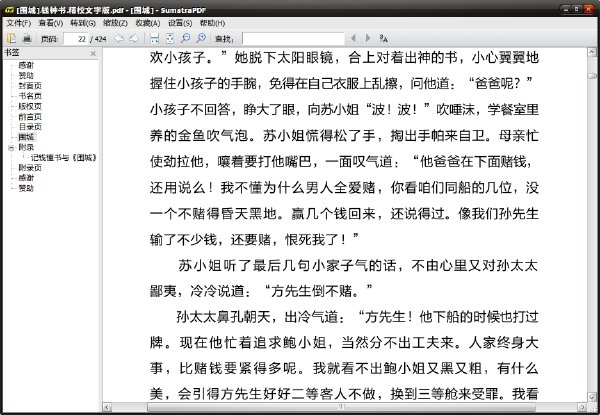Open the 设置(S) menu
600x415 pixels.
180,23
